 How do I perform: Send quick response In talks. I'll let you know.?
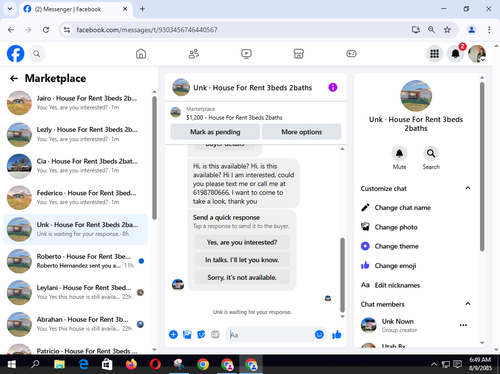[242, 260]
